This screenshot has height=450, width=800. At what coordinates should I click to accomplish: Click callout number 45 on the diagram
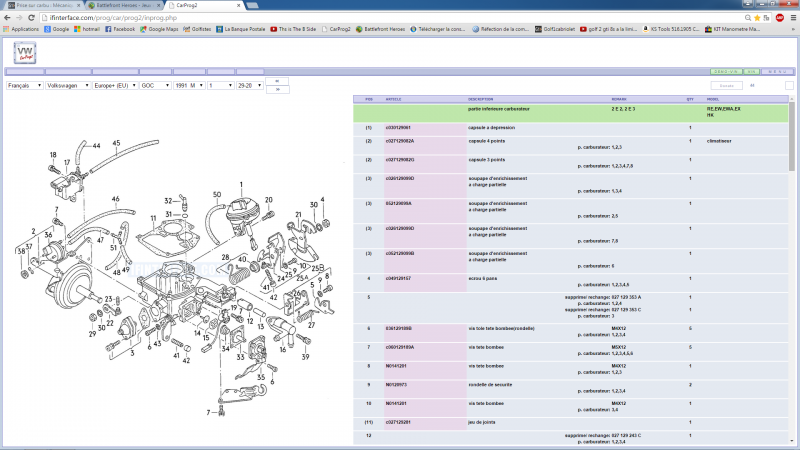(x=116, y=143)
